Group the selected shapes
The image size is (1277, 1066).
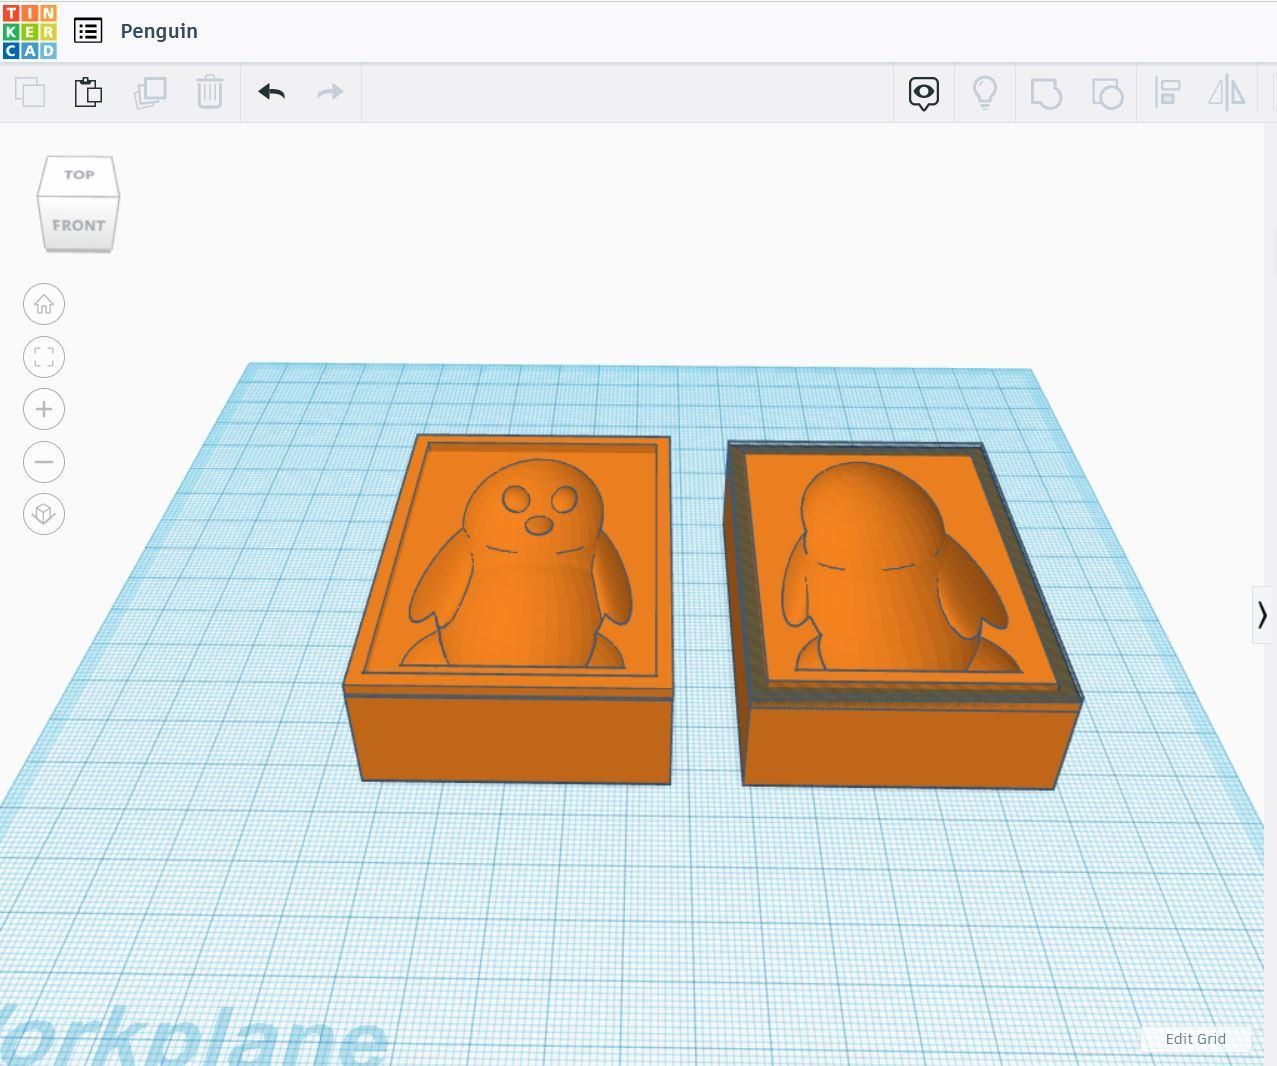tap(1046, 92)
